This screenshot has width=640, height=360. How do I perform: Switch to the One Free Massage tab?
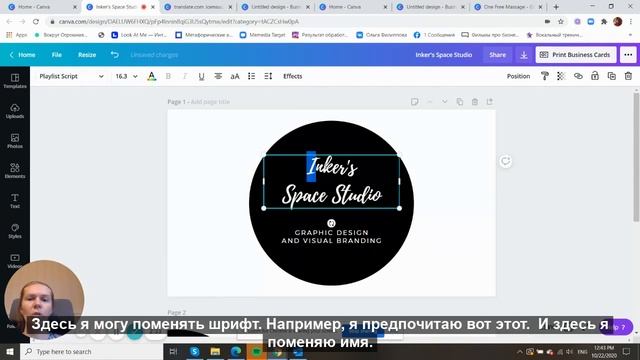coord(508,7)
